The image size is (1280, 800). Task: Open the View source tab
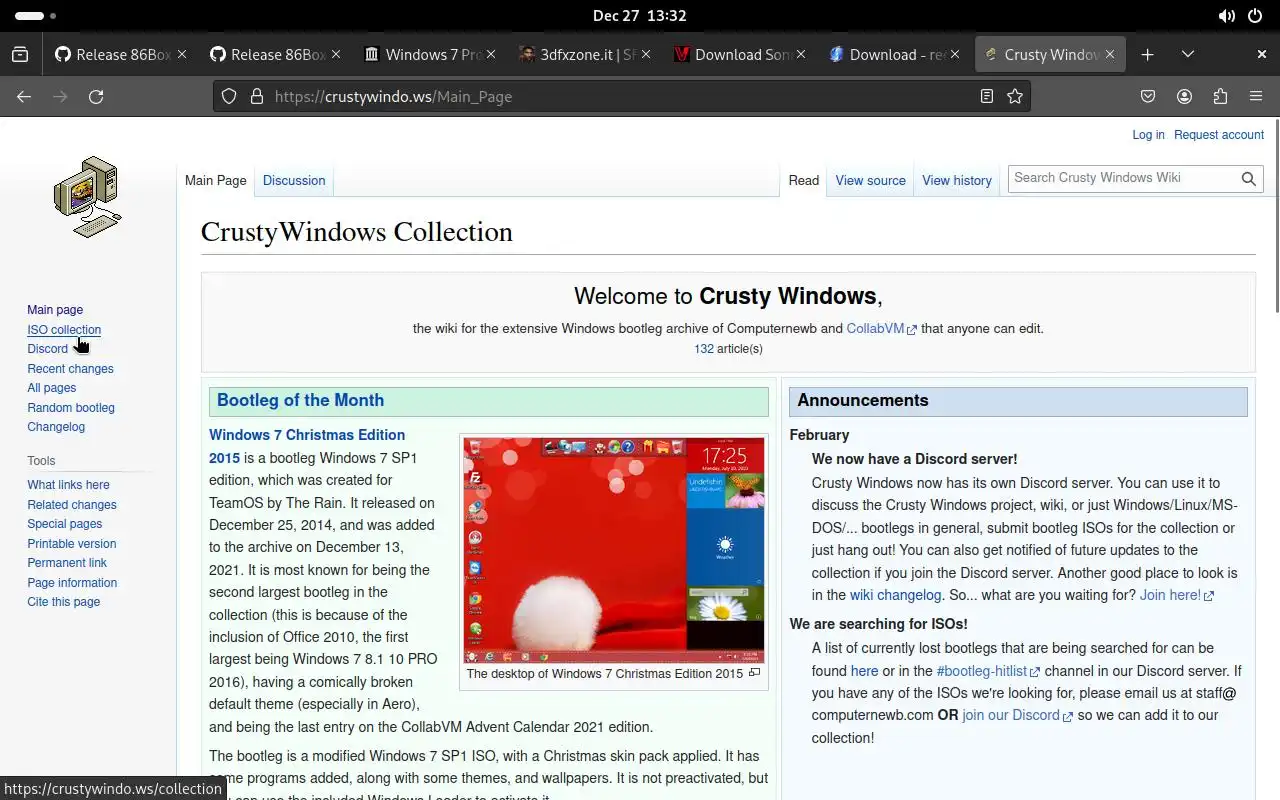(x=870, y=180)
